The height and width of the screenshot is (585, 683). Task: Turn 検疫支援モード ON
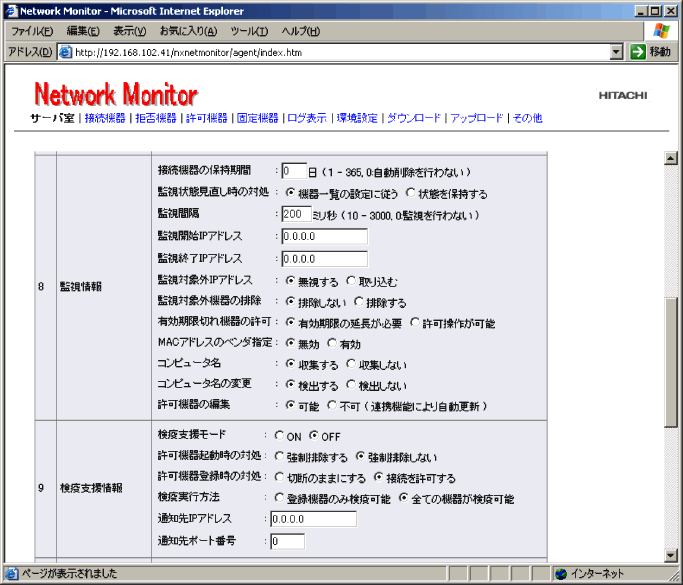pyautogui.click(x=279, y=435)
